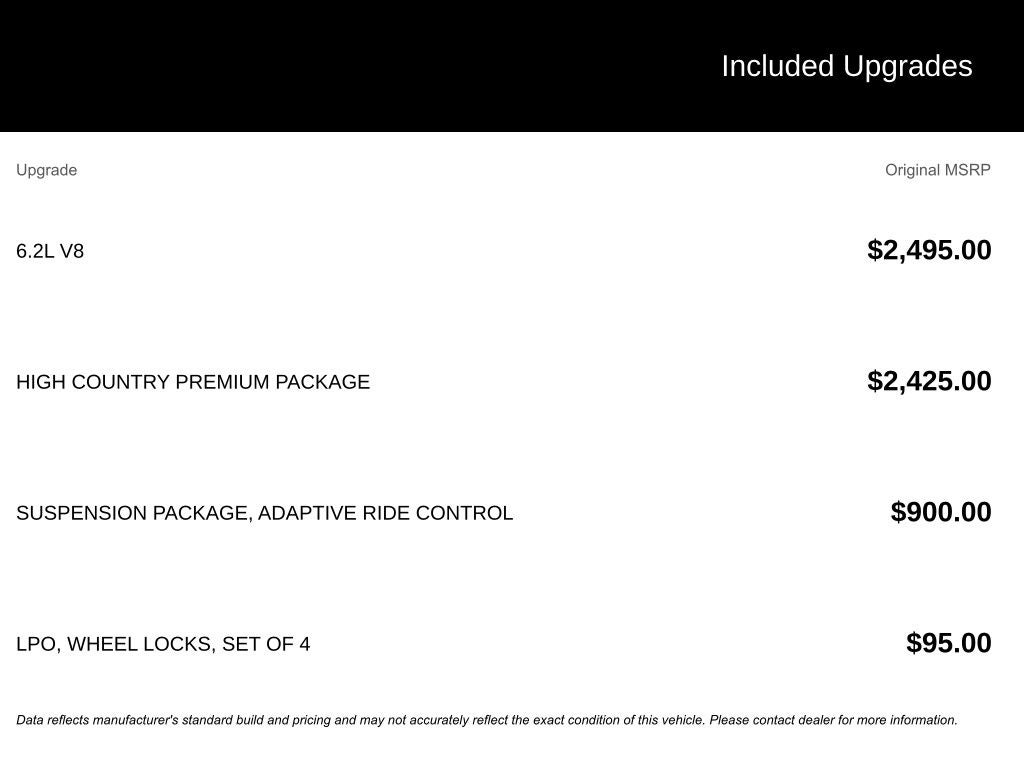Click the word "Upgrades" in the black banner
Screen dimensions: 1024x768
(x=907, y=66)
